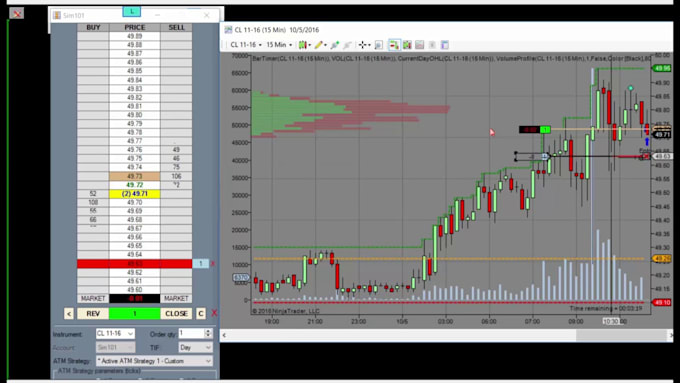
Task: Click the data box candlestick icon
Action: pos(407,45)
